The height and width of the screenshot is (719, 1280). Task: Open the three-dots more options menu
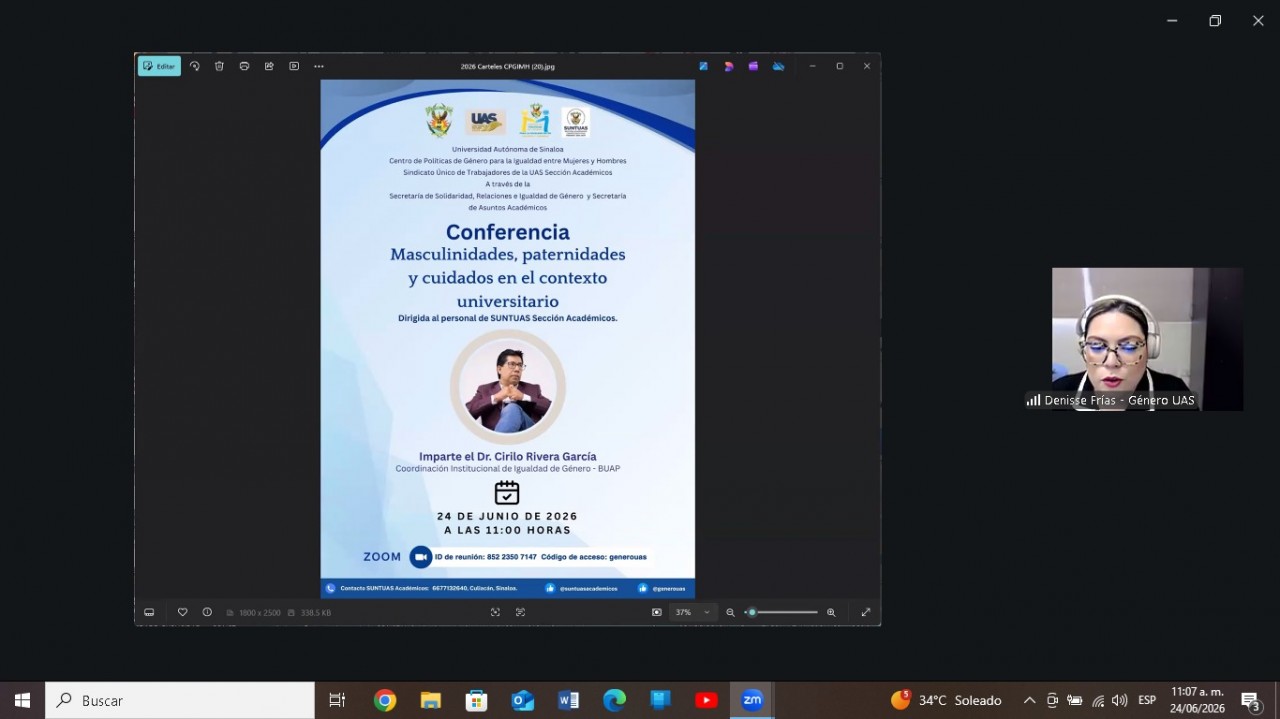pos(319,66)
